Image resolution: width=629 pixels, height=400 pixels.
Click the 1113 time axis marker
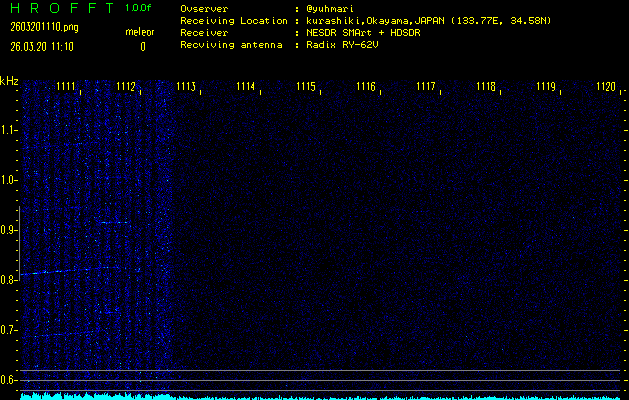tap(186, 86)
